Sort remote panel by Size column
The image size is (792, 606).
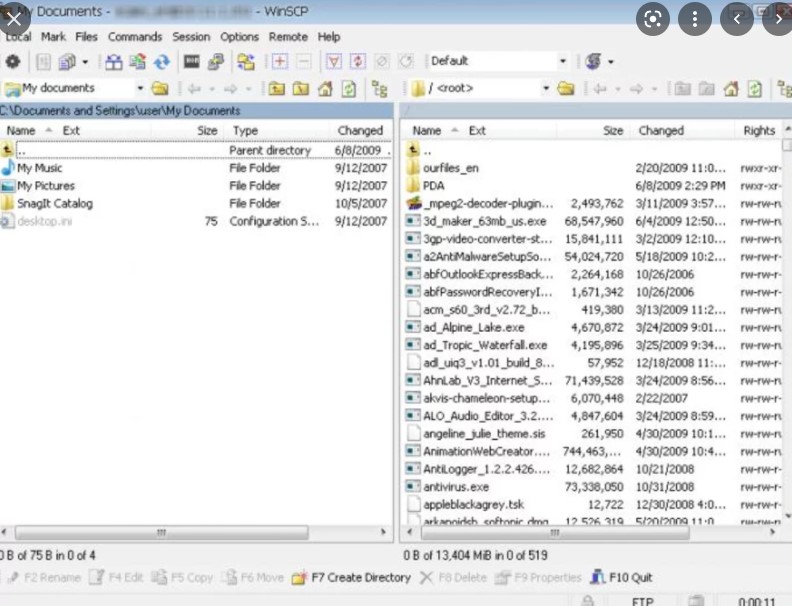(x=594, y=130)
